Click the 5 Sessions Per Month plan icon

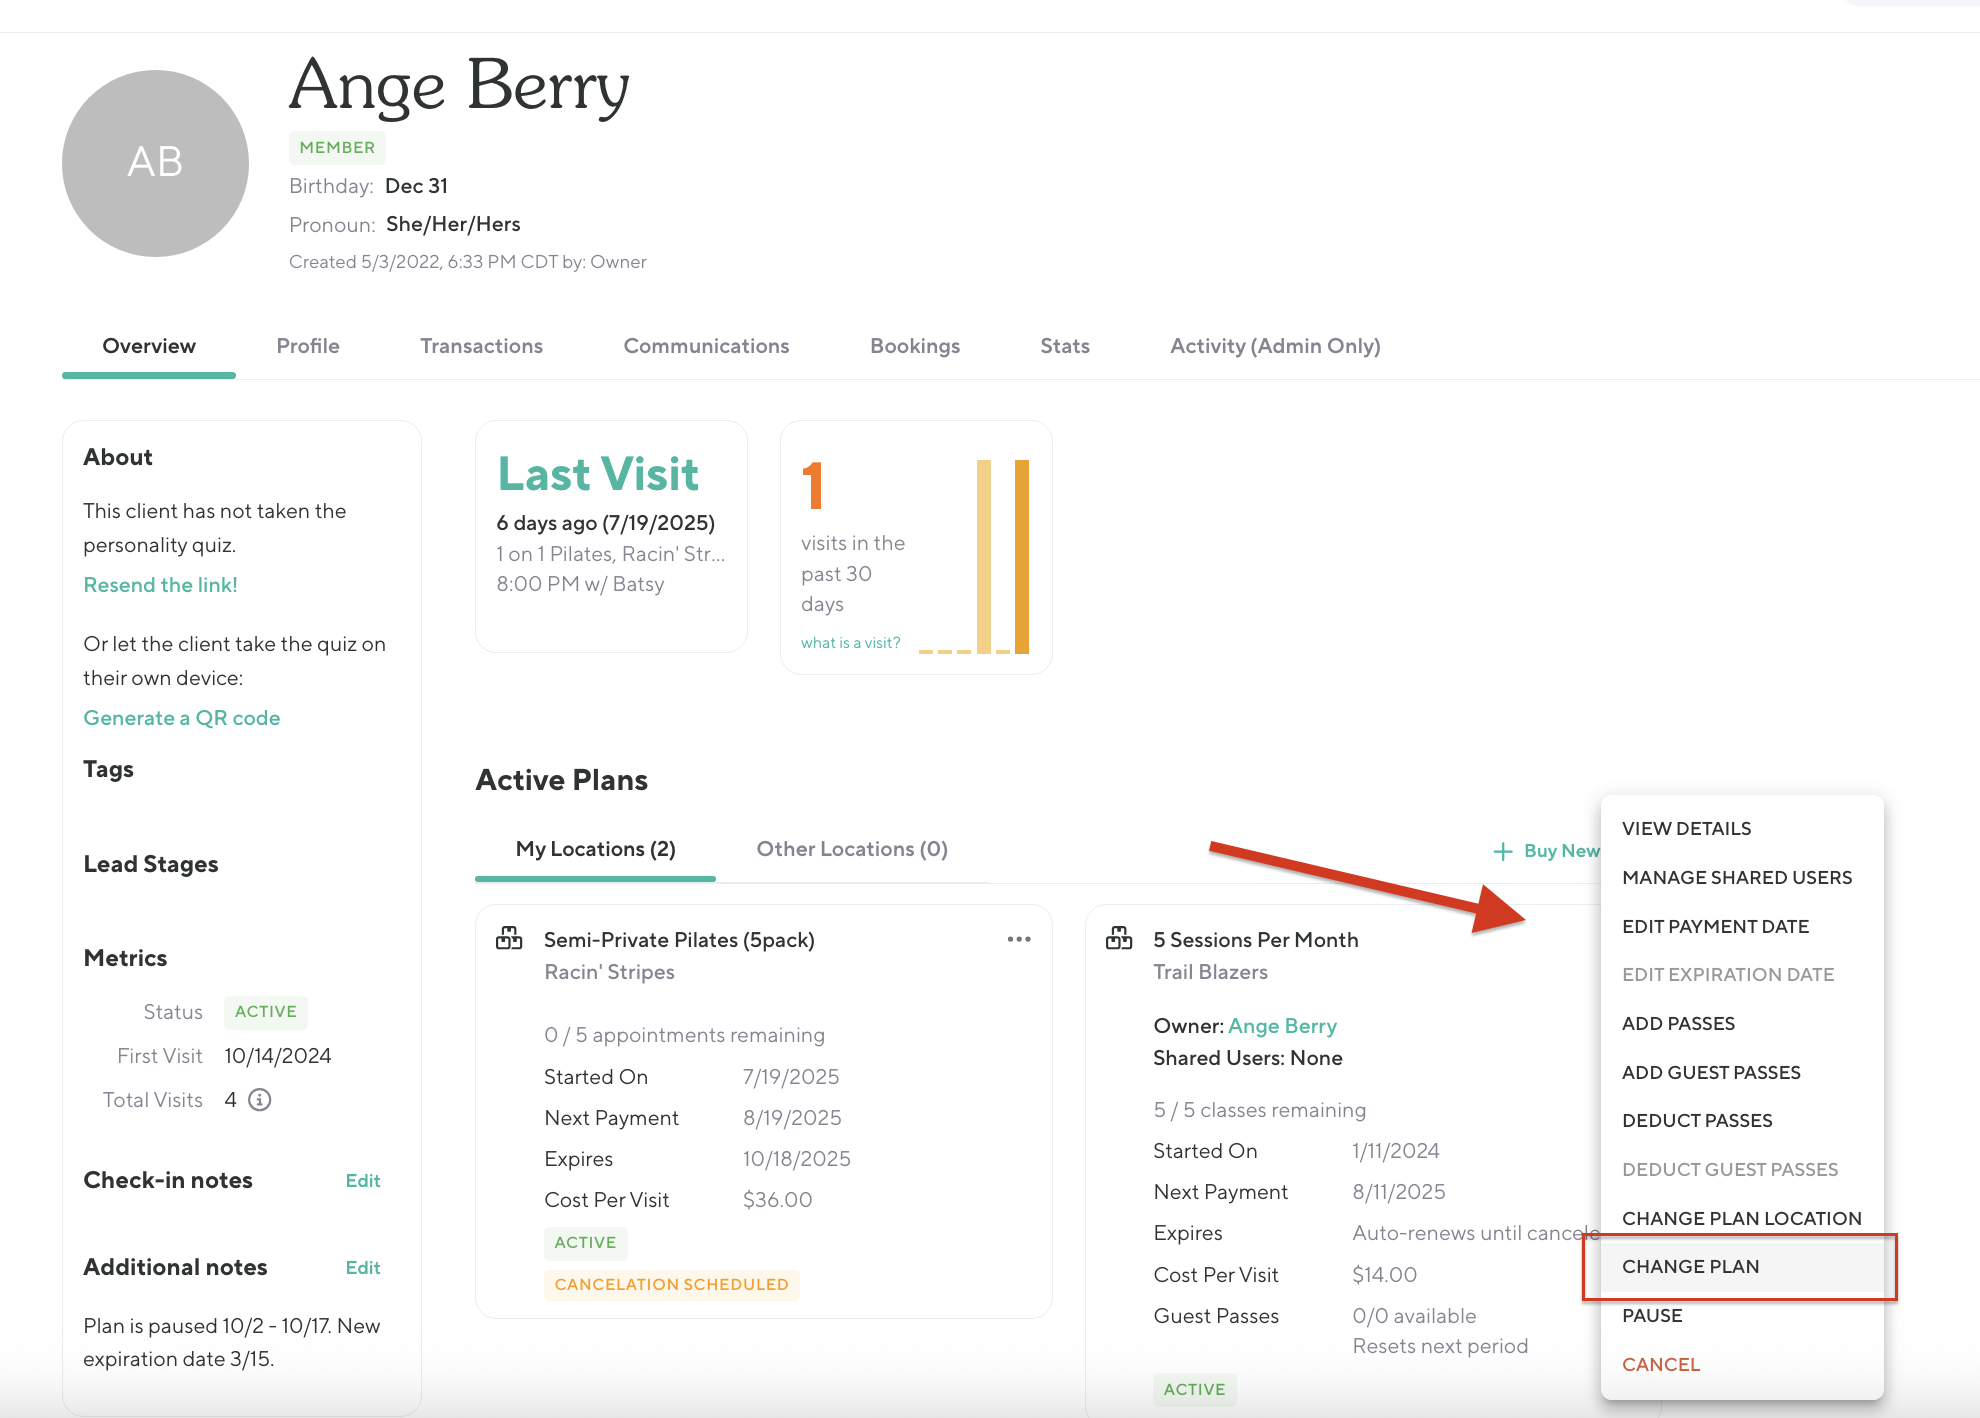click(x=1119, y=939)
